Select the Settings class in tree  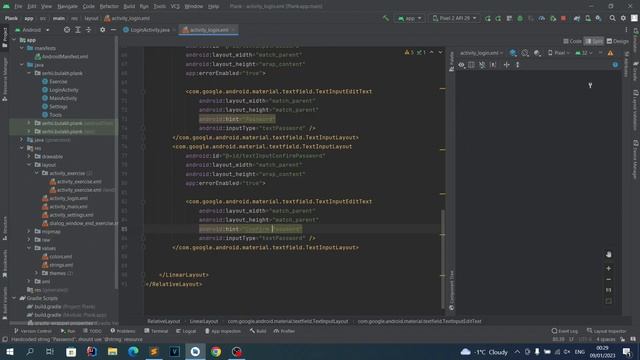coord(55,107)
